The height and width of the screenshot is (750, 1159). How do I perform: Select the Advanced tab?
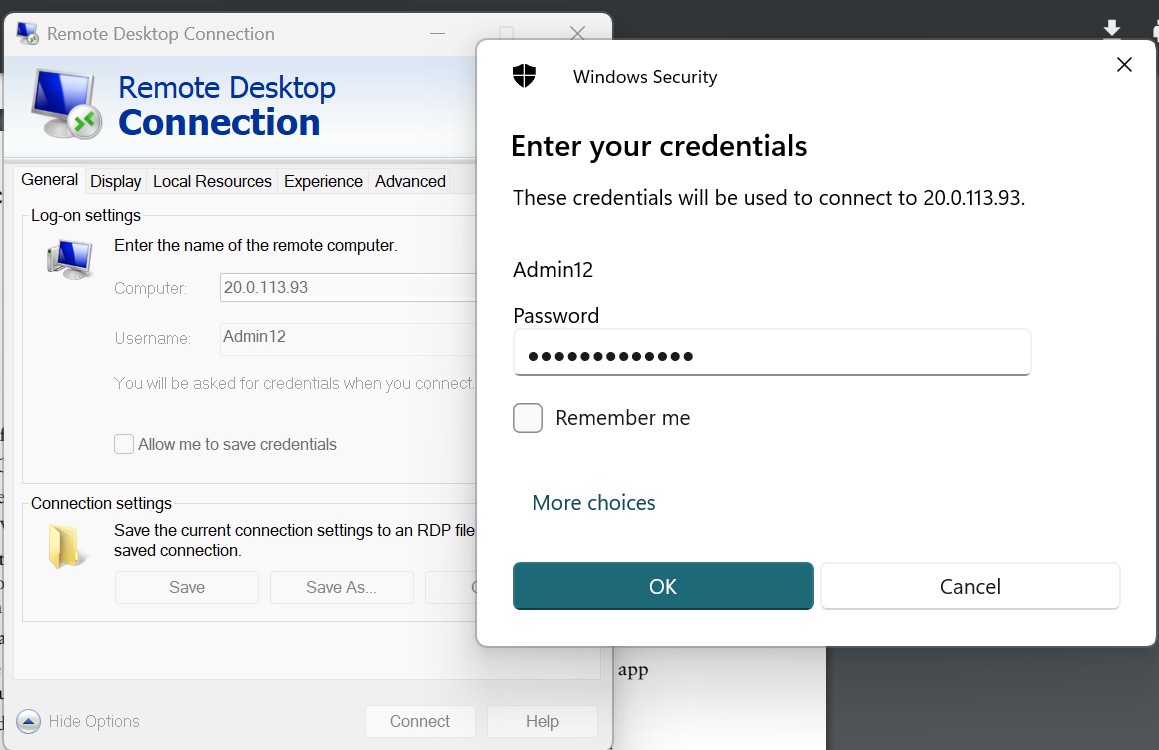[410, 181]
